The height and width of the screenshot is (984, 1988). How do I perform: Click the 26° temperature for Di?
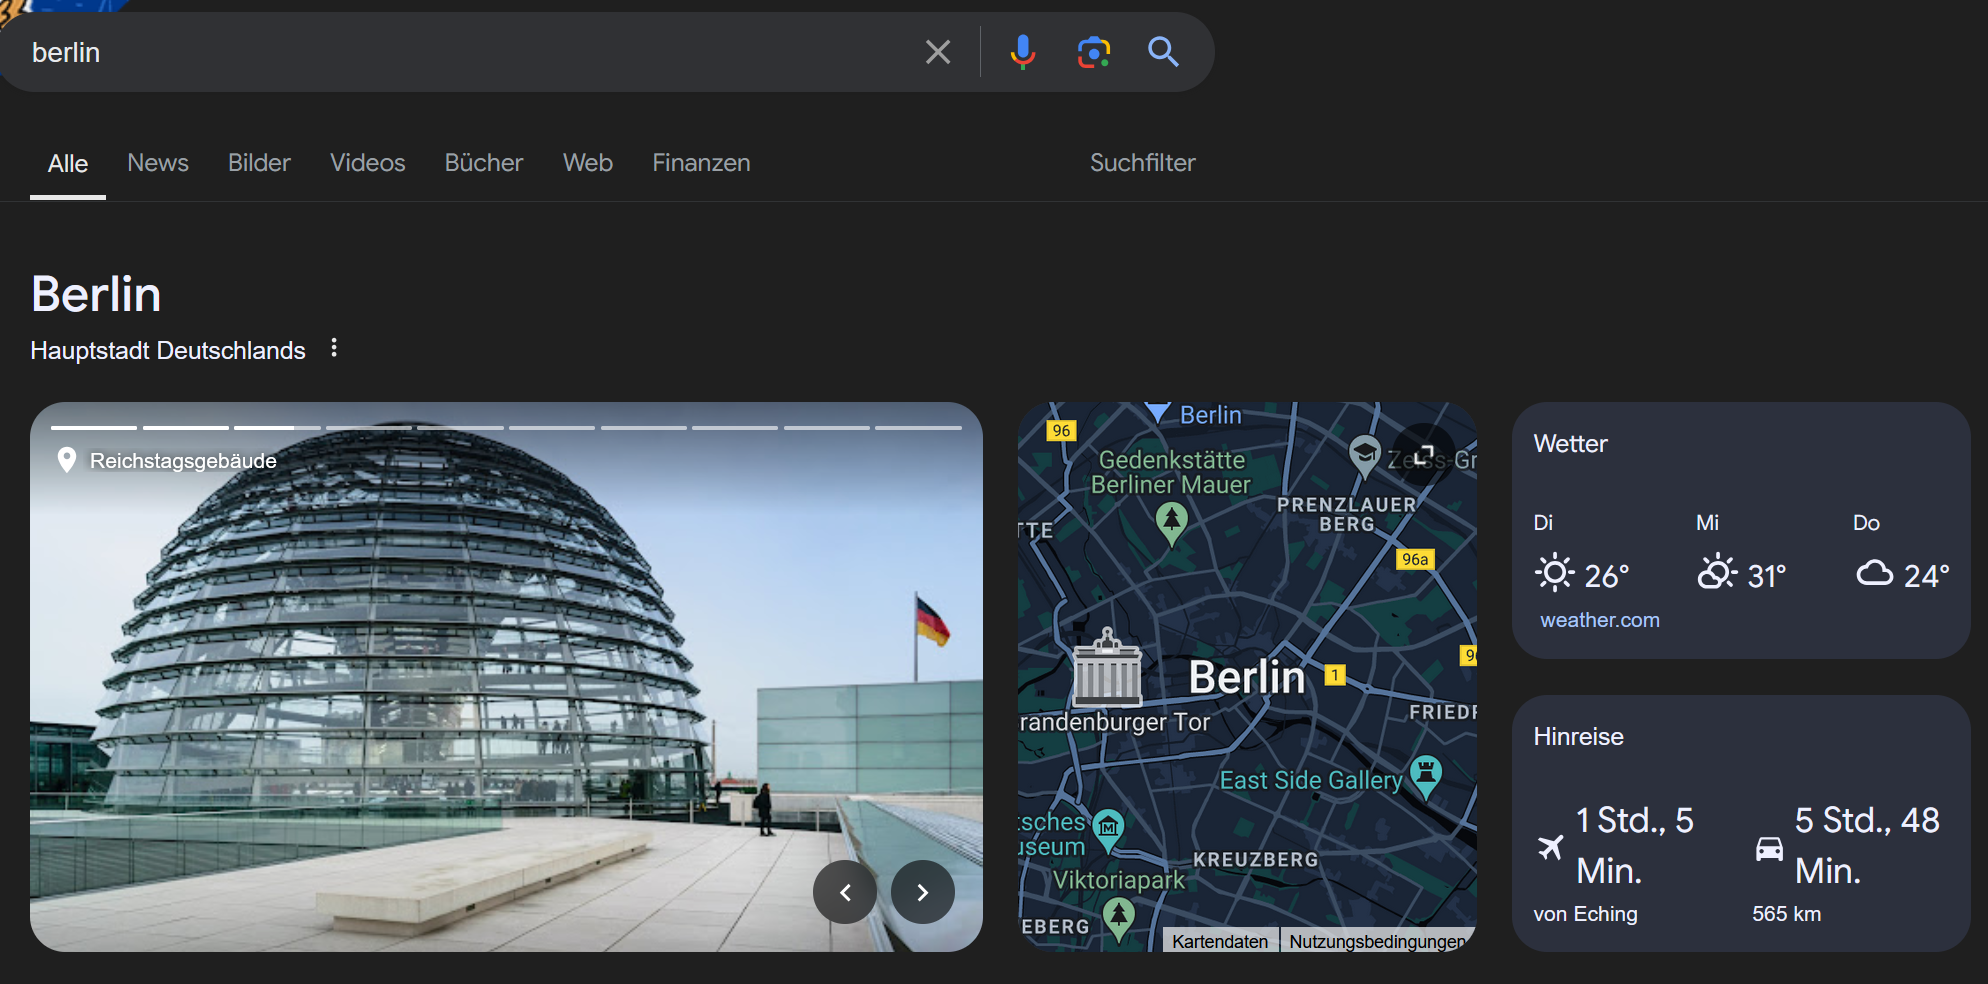point(1607,576)
